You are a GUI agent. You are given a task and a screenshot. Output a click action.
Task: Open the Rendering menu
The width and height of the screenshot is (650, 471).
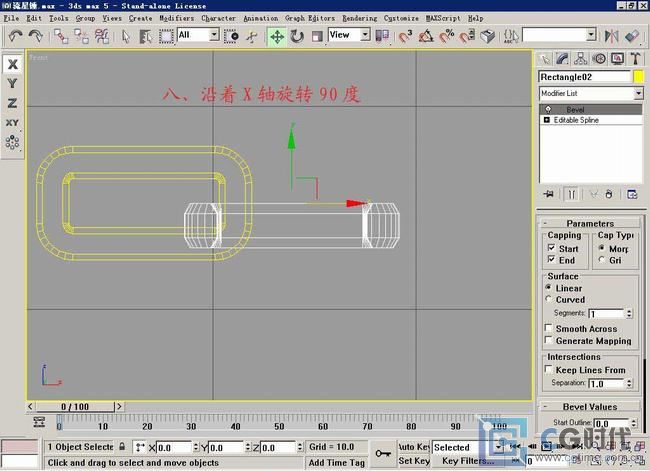pos(359,18)
